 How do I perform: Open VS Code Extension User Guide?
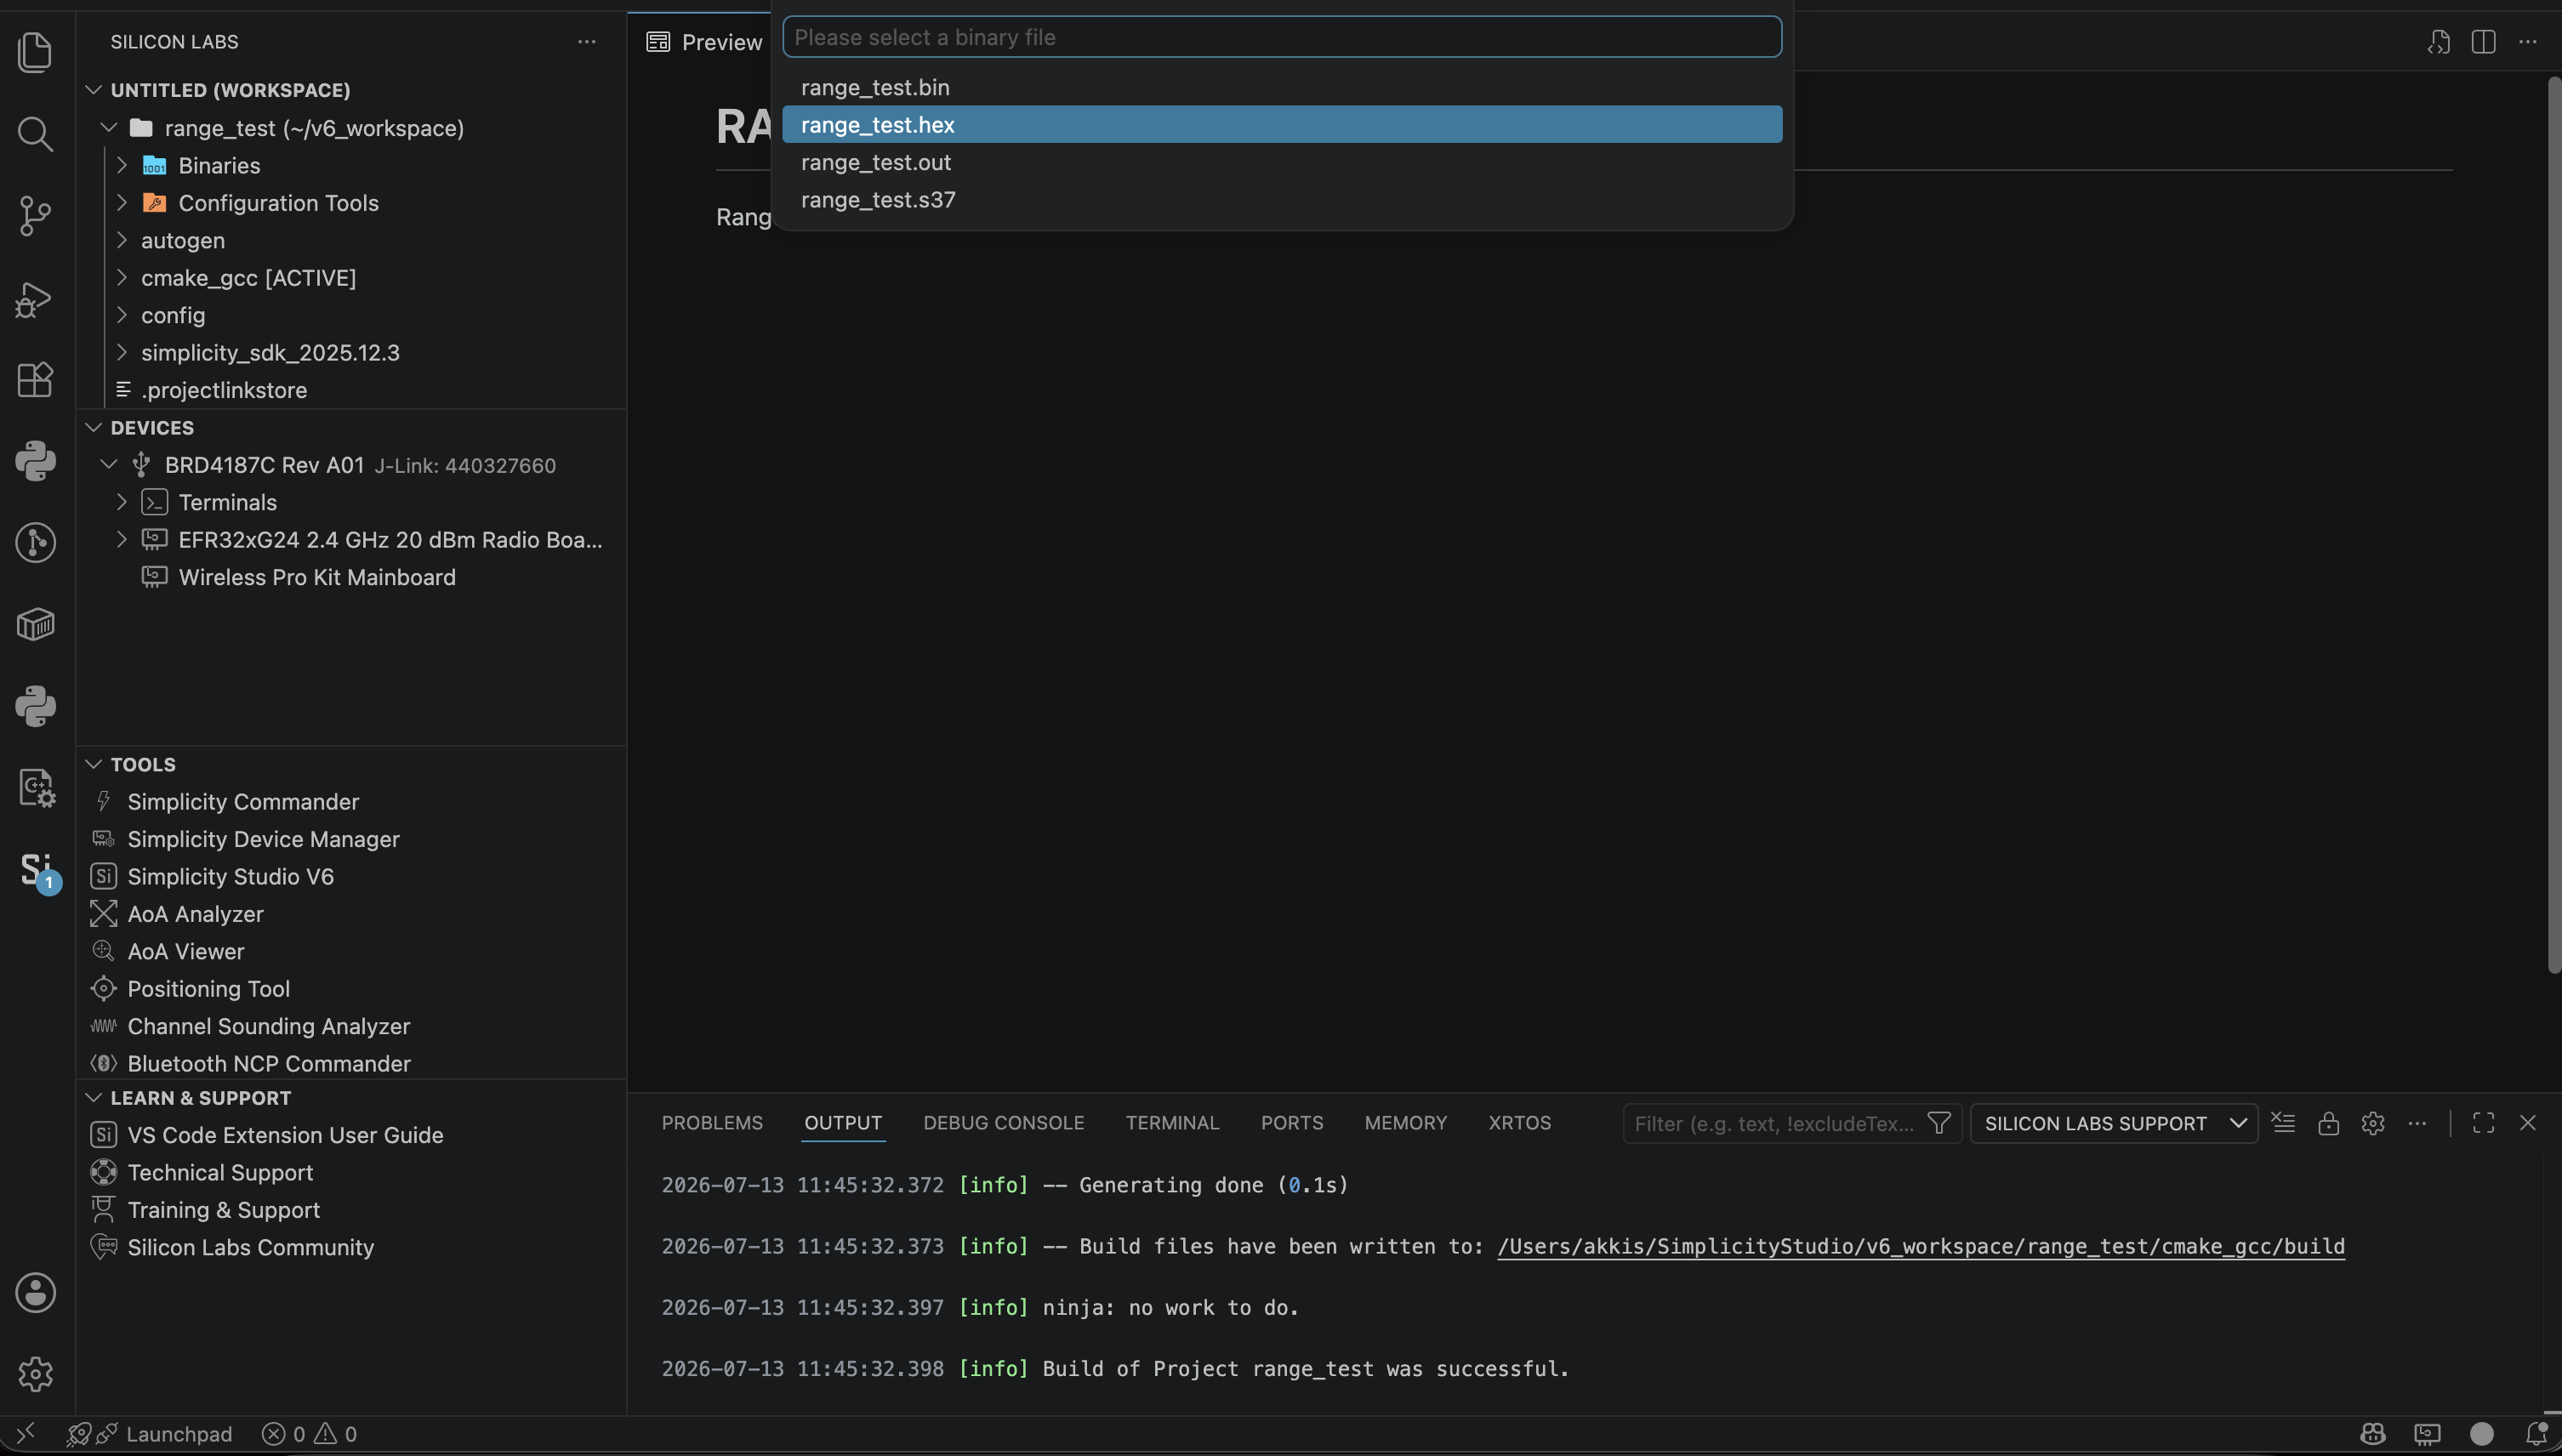(x=285, y=1135)
